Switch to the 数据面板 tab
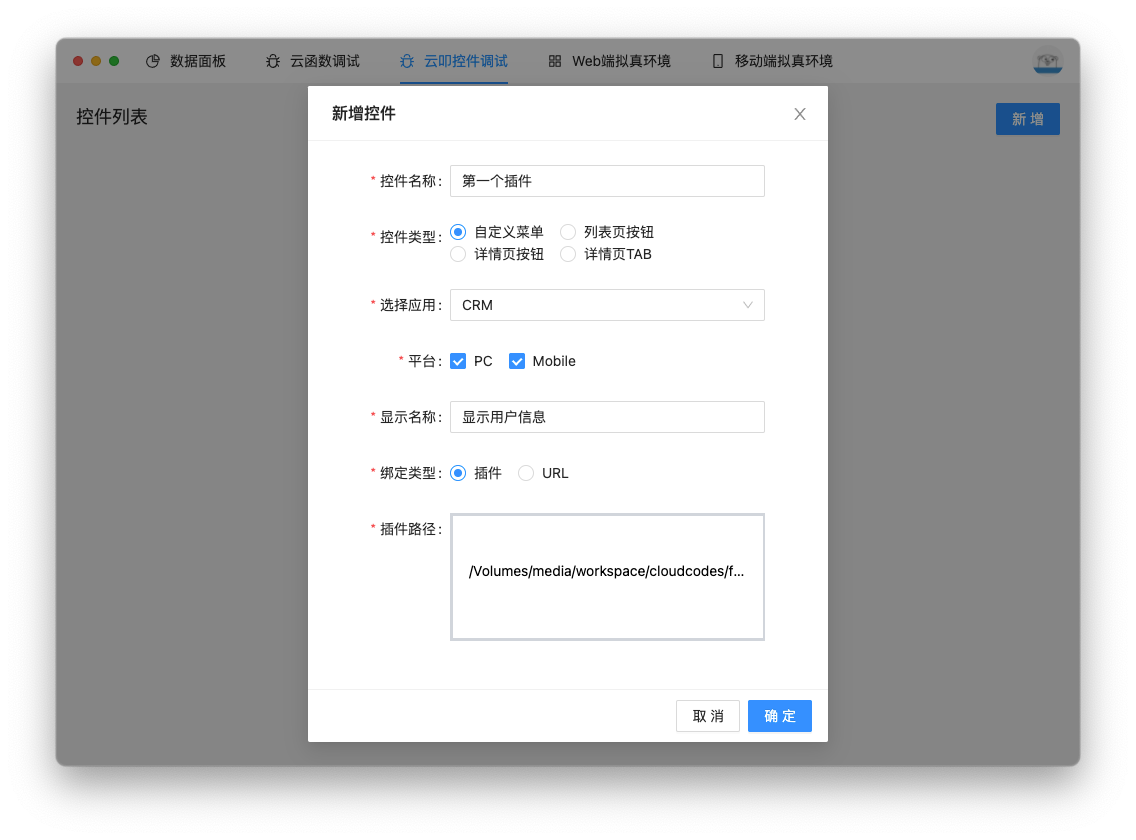Viewport: 1136px width, 840px height. pos(198,61)
